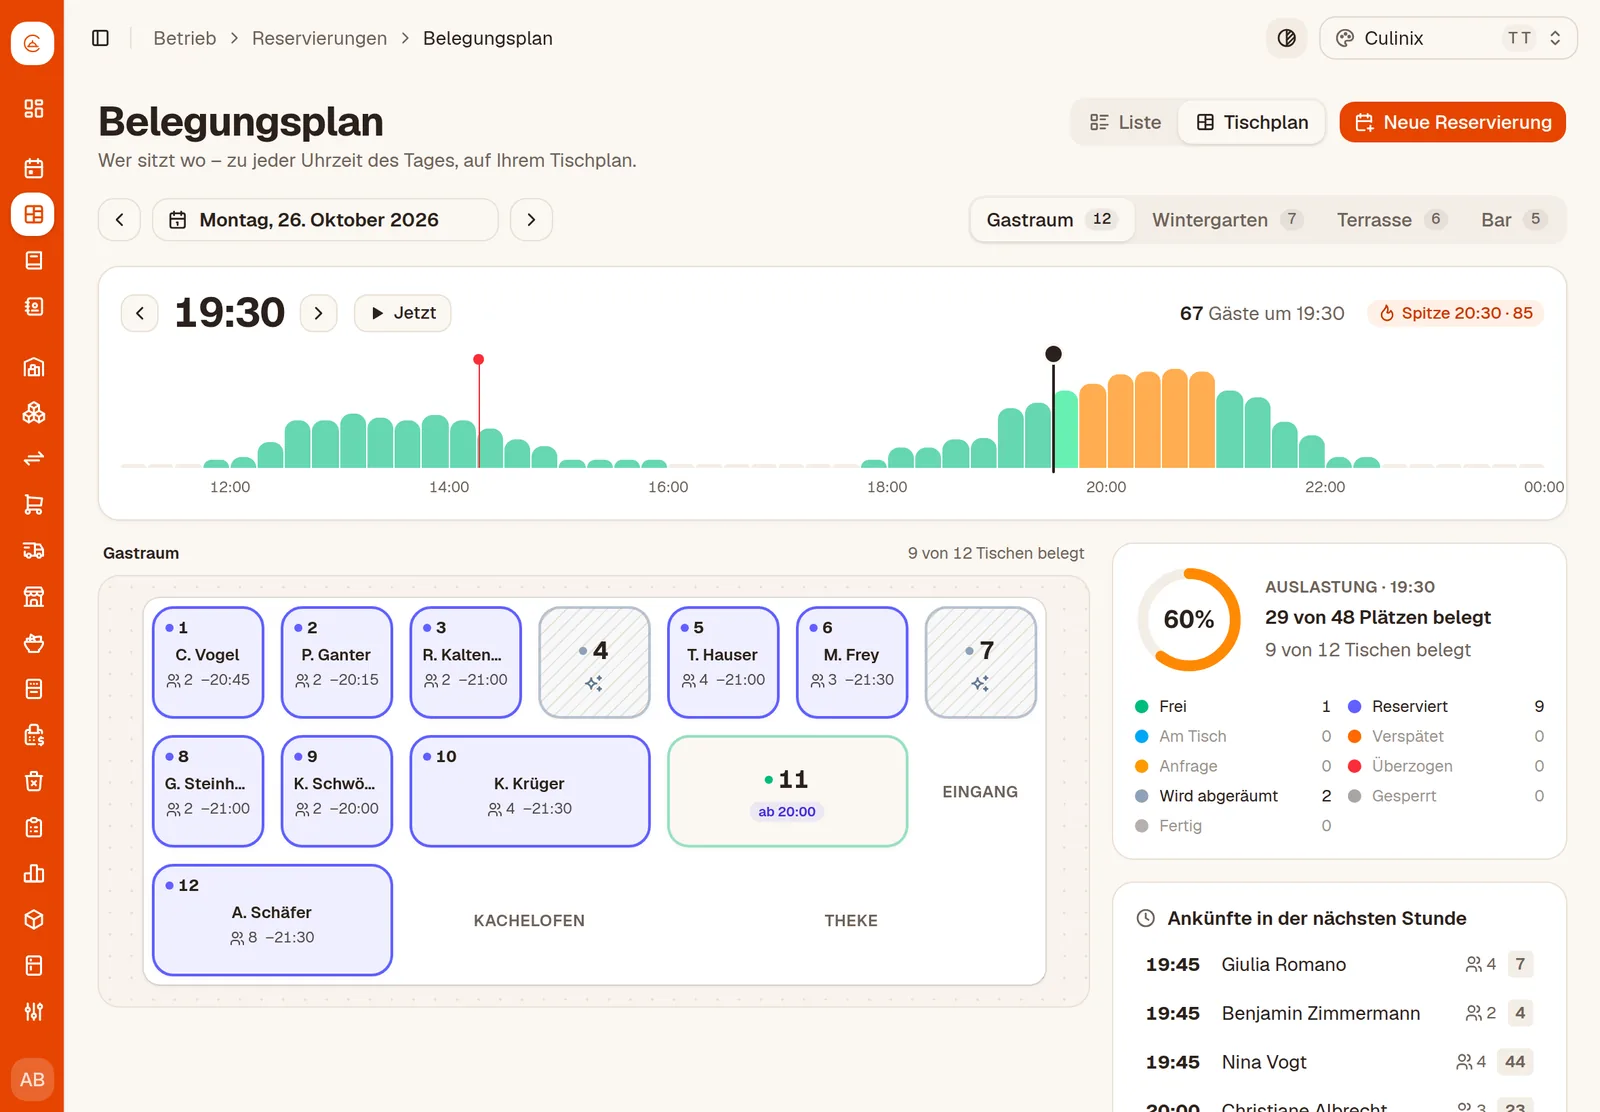1600x1112 pixels.
Task: Click the theme contrast toggle icon
Action: tap(1287, 38)
